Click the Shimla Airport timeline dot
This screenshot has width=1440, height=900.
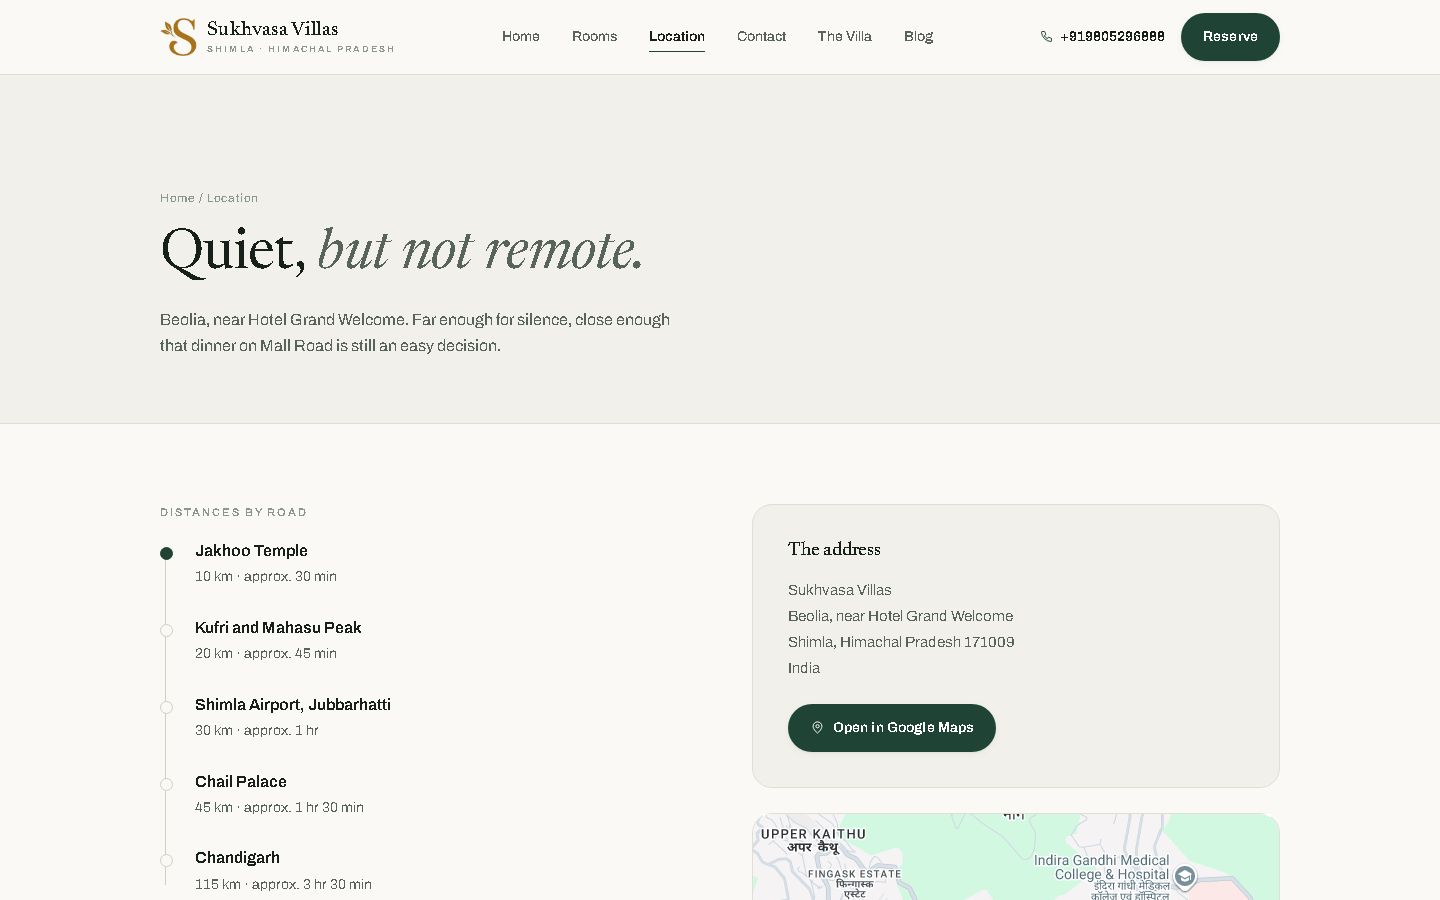point(167,707)
